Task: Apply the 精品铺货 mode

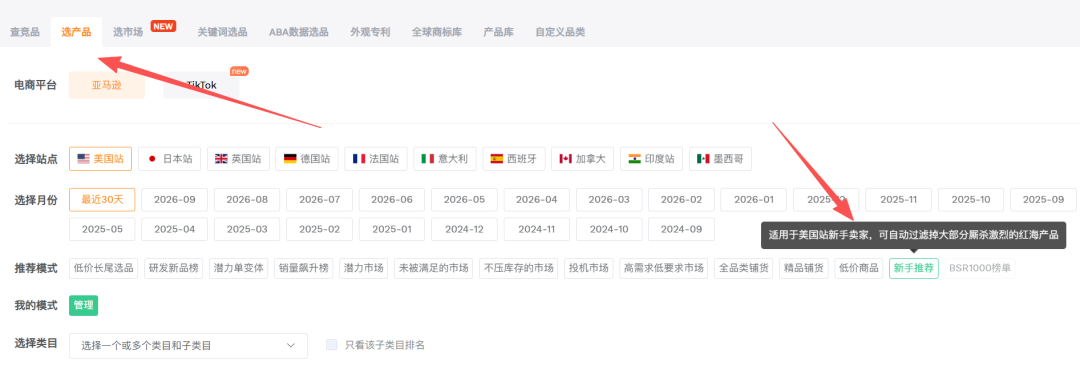Action: pos(804,268)
